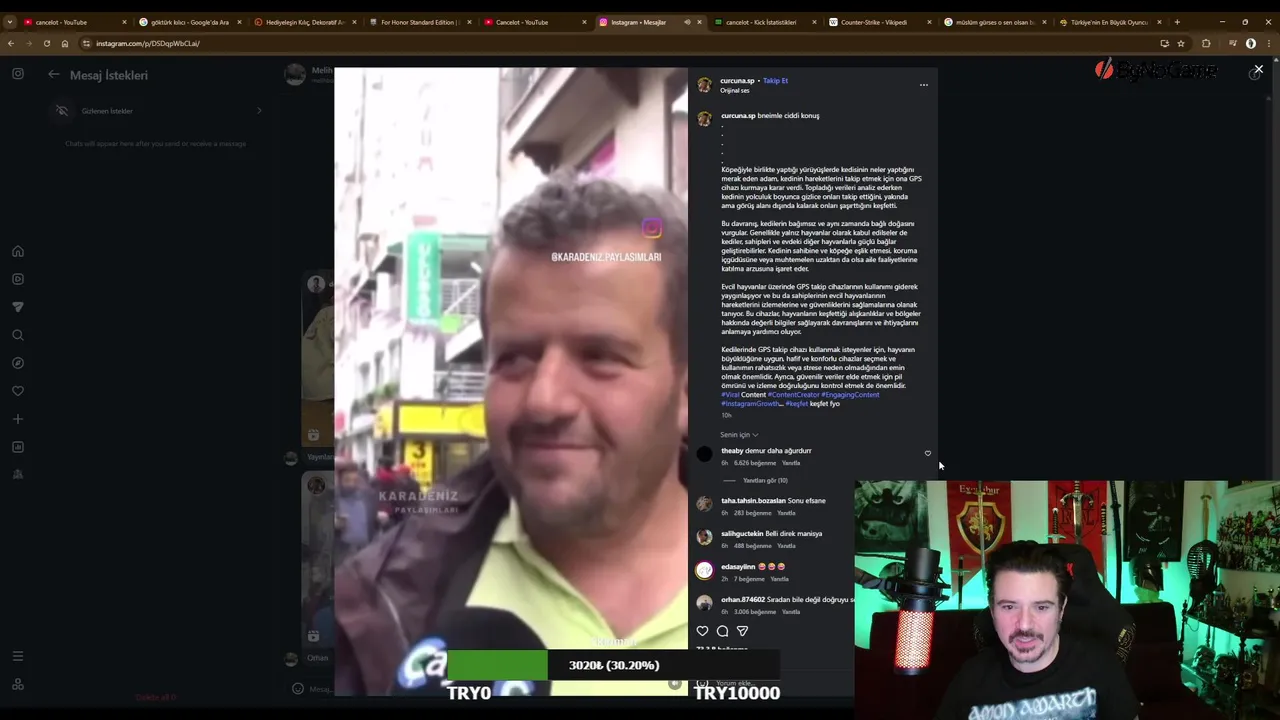Screen dimensions: 1280x720
Task: Click the Instagram logo at sidebar top
Action: point(18,73)
